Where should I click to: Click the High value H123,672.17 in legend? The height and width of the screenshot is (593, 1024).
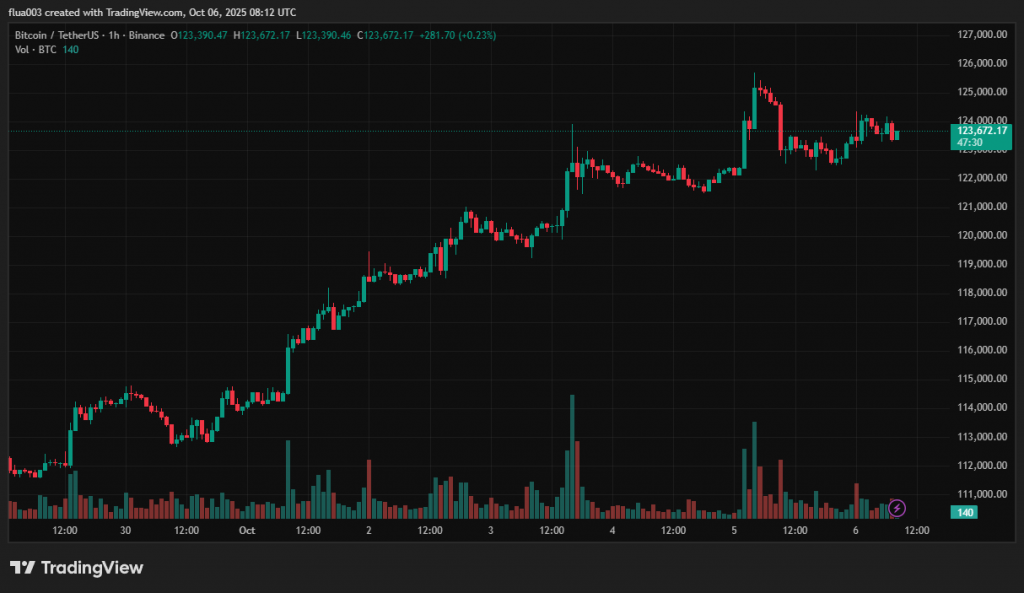pyautogui.click(x=264, y=35)
